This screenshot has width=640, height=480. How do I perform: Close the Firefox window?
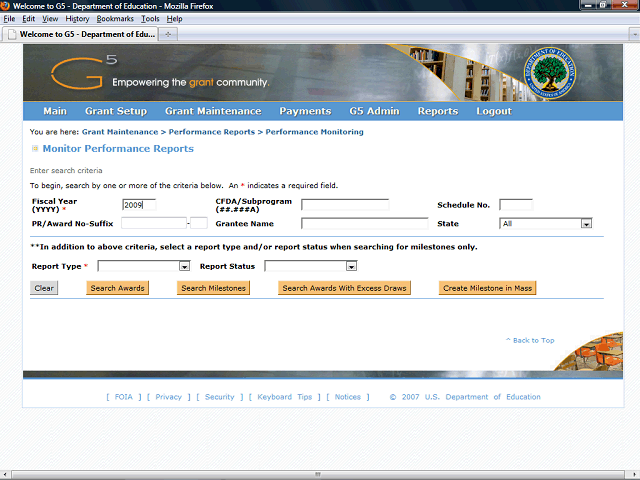(x=624, y=5)
